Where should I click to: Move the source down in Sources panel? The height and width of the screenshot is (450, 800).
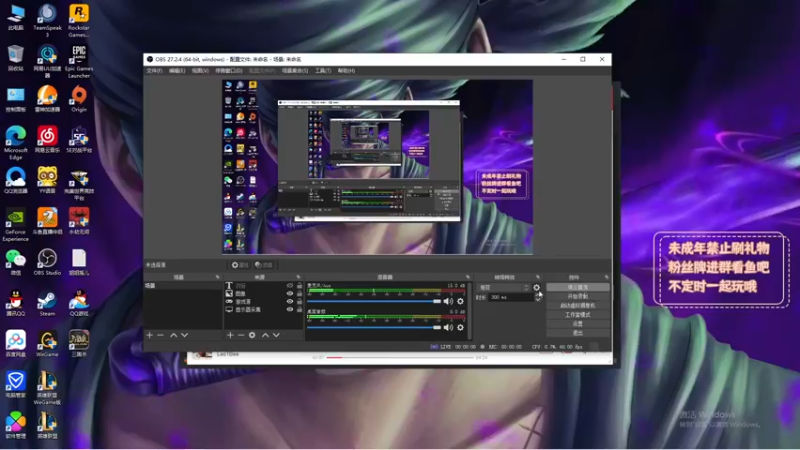point(276,335)
